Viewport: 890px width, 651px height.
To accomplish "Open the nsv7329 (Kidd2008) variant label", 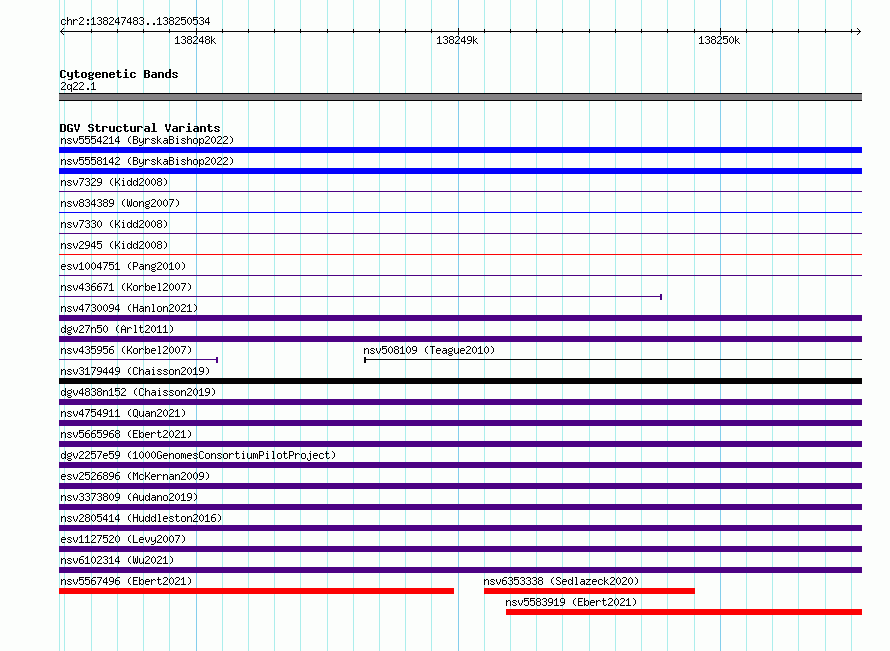I will [114, 182].
